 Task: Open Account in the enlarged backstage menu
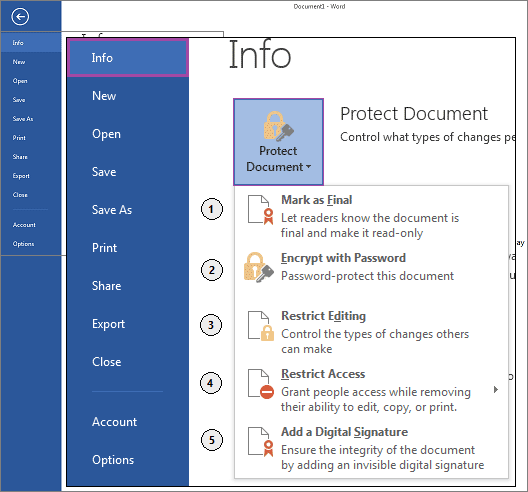pyautogui.click(x=114, y=422)
